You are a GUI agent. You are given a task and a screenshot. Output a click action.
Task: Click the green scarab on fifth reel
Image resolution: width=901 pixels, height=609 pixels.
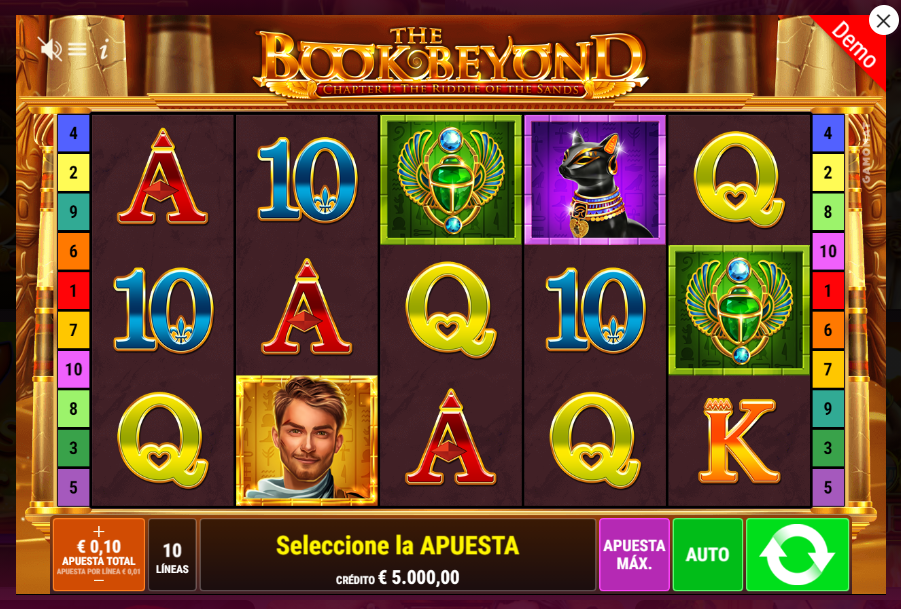739,310
